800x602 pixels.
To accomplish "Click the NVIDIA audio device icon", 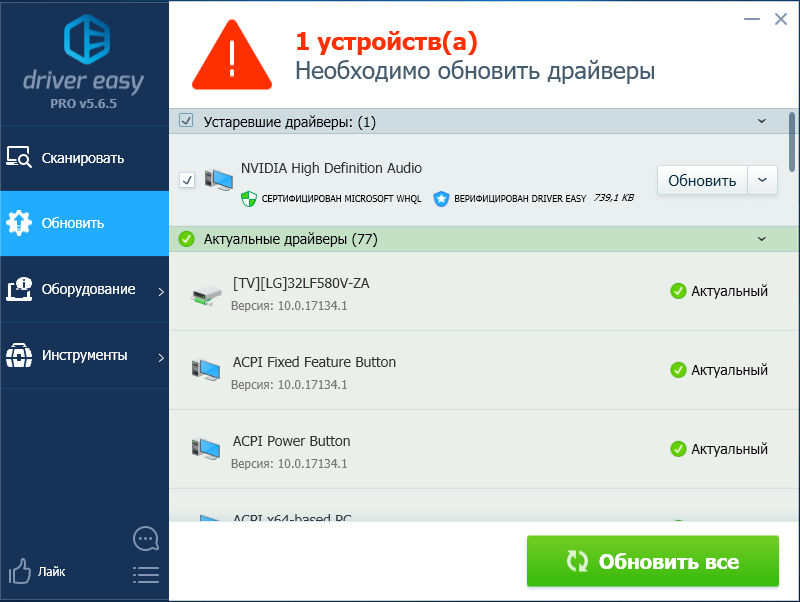I will (218, 180).
